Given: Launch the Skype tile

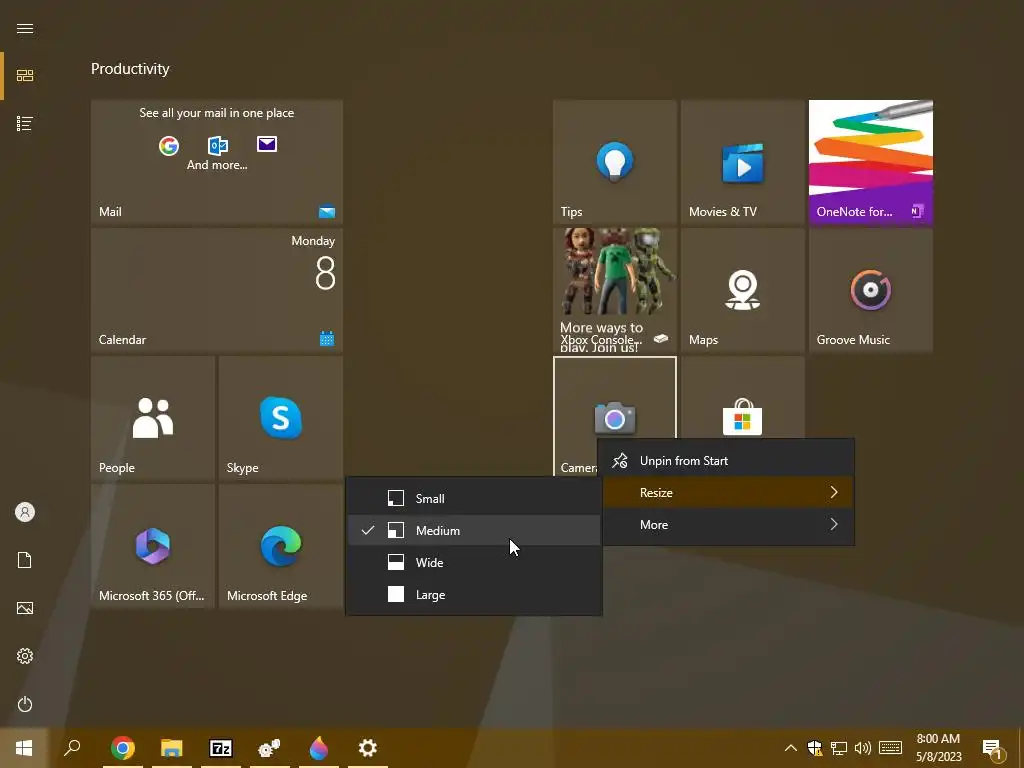Looking at the screenshot, I should 281,417.
